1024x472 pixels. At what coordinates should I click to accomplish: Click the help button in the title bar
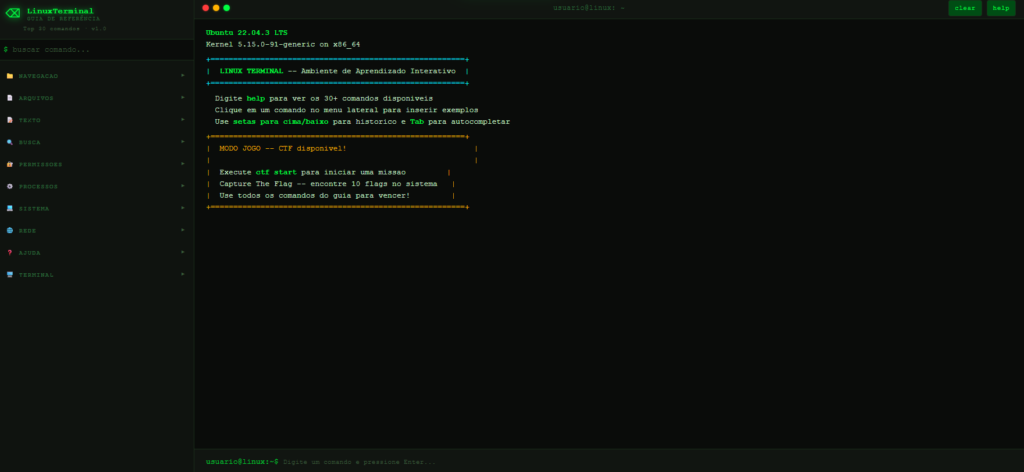click(1001, 8)
